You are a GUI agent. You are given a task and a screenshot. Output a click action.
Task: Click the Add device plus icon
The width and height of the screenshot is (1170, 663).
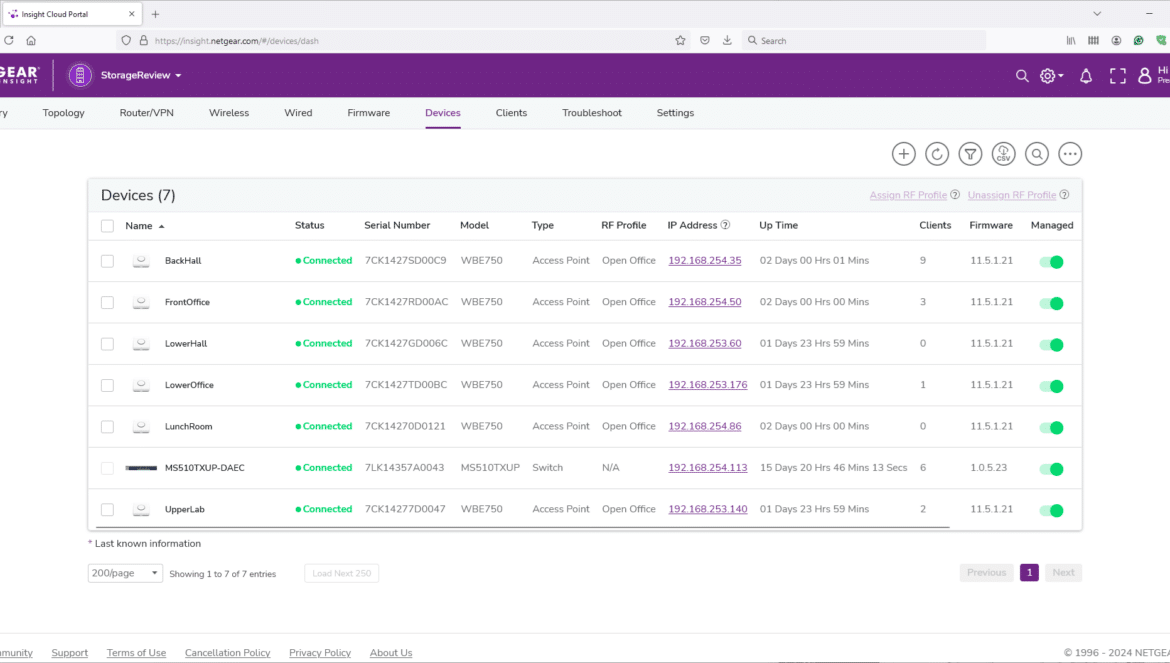[904, 154]
